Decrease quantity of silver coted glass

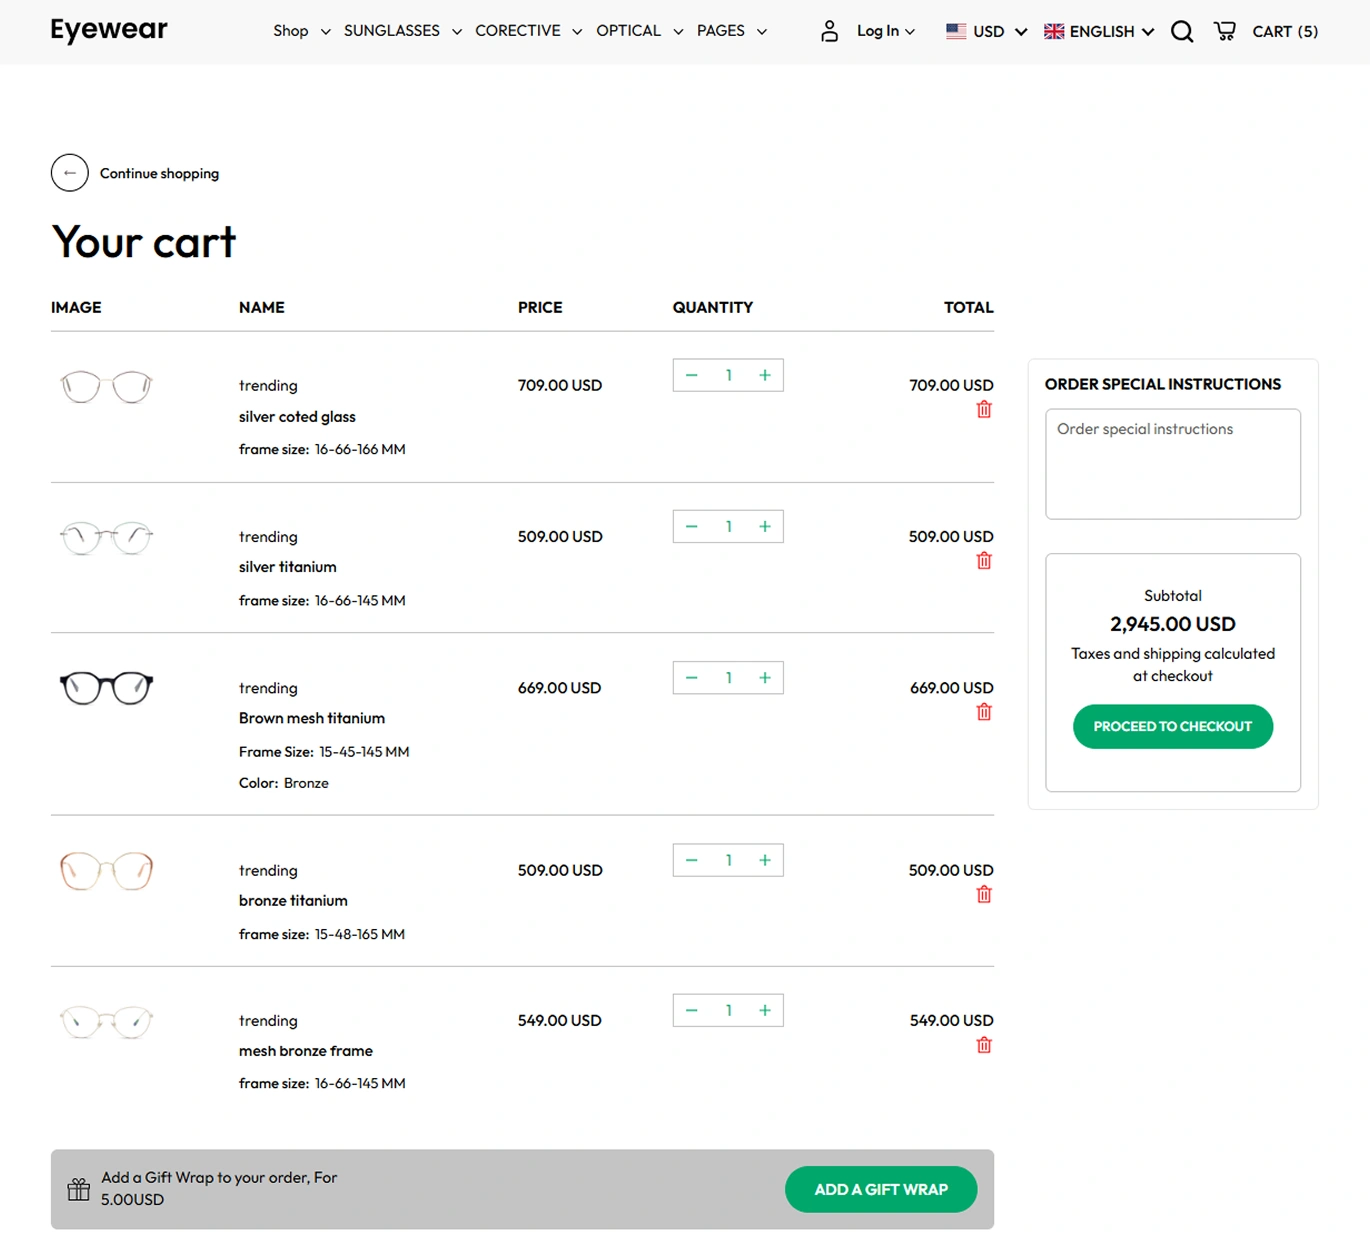[x=691, y=375]
